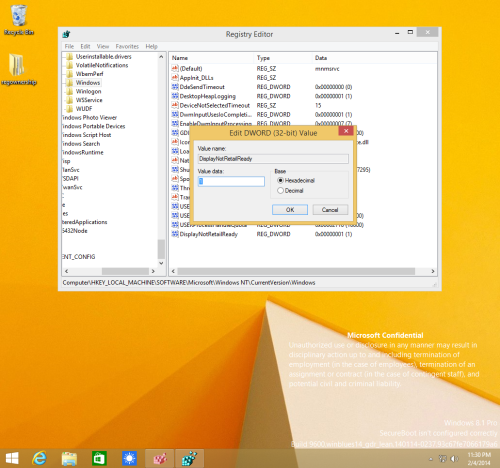Image resolution: width=500 pixels, height=468 pixels.
Task: Open the regownership folder on desktop
Action: coord(18,69)
